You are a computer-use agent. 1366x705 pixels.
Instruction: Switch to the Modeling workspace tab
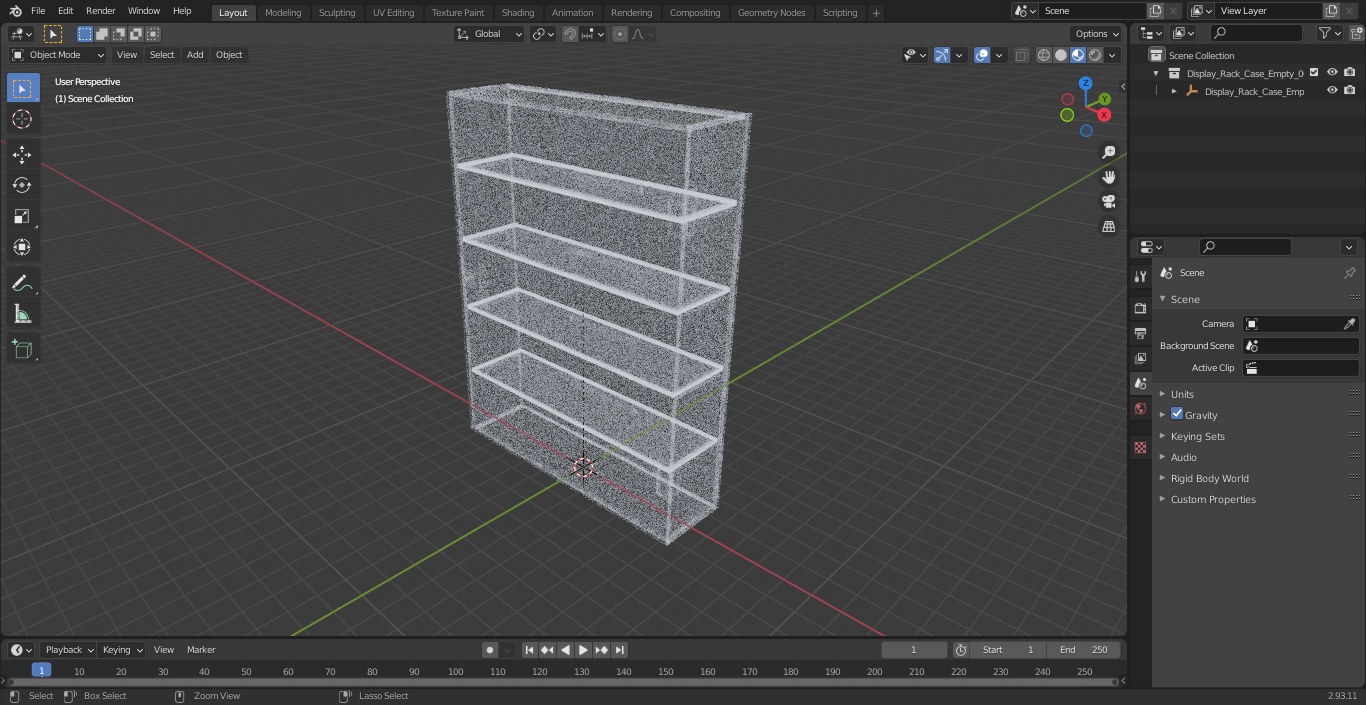(283, 12)
